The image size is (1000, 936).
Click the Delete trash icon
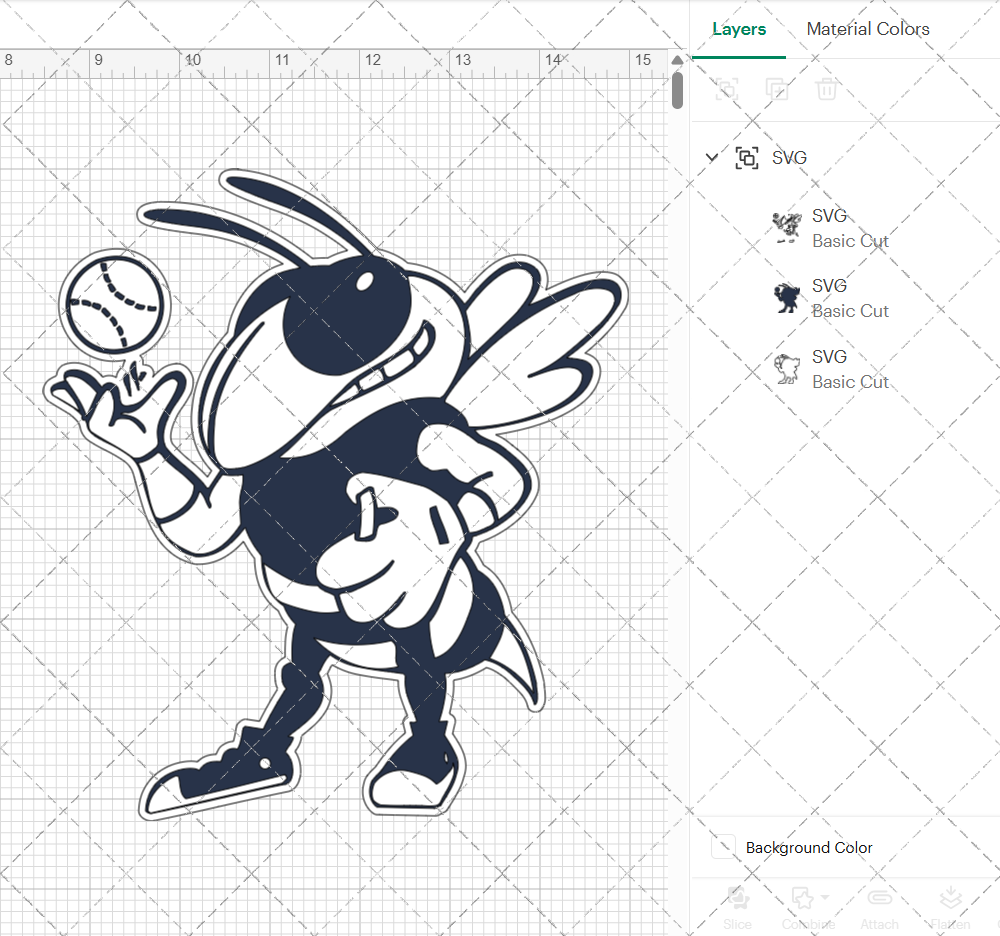coord(827,89)
